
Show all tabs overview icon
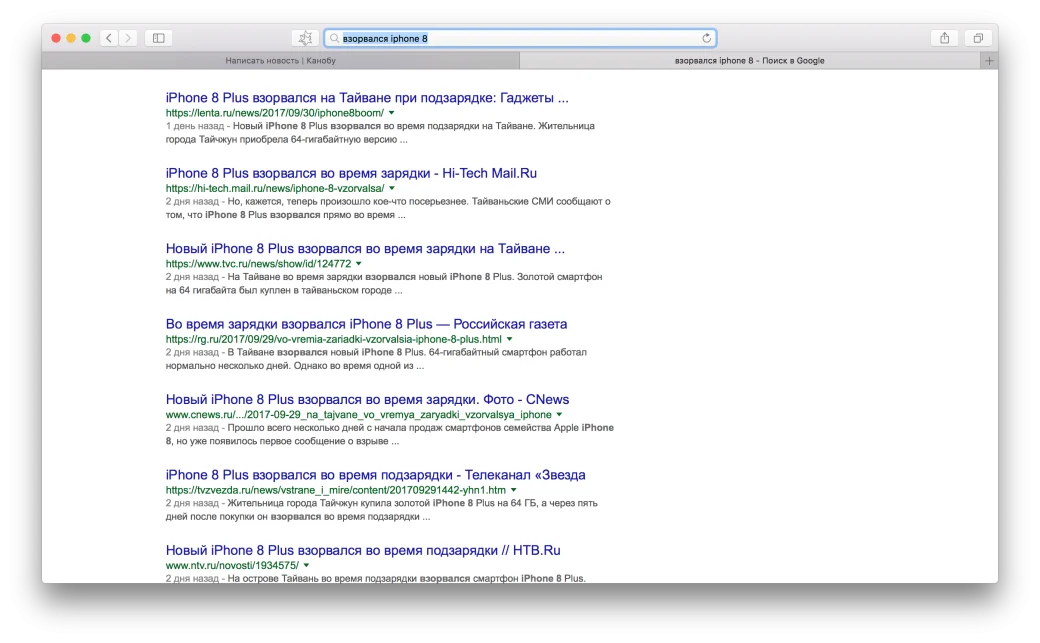pos(978,38)
